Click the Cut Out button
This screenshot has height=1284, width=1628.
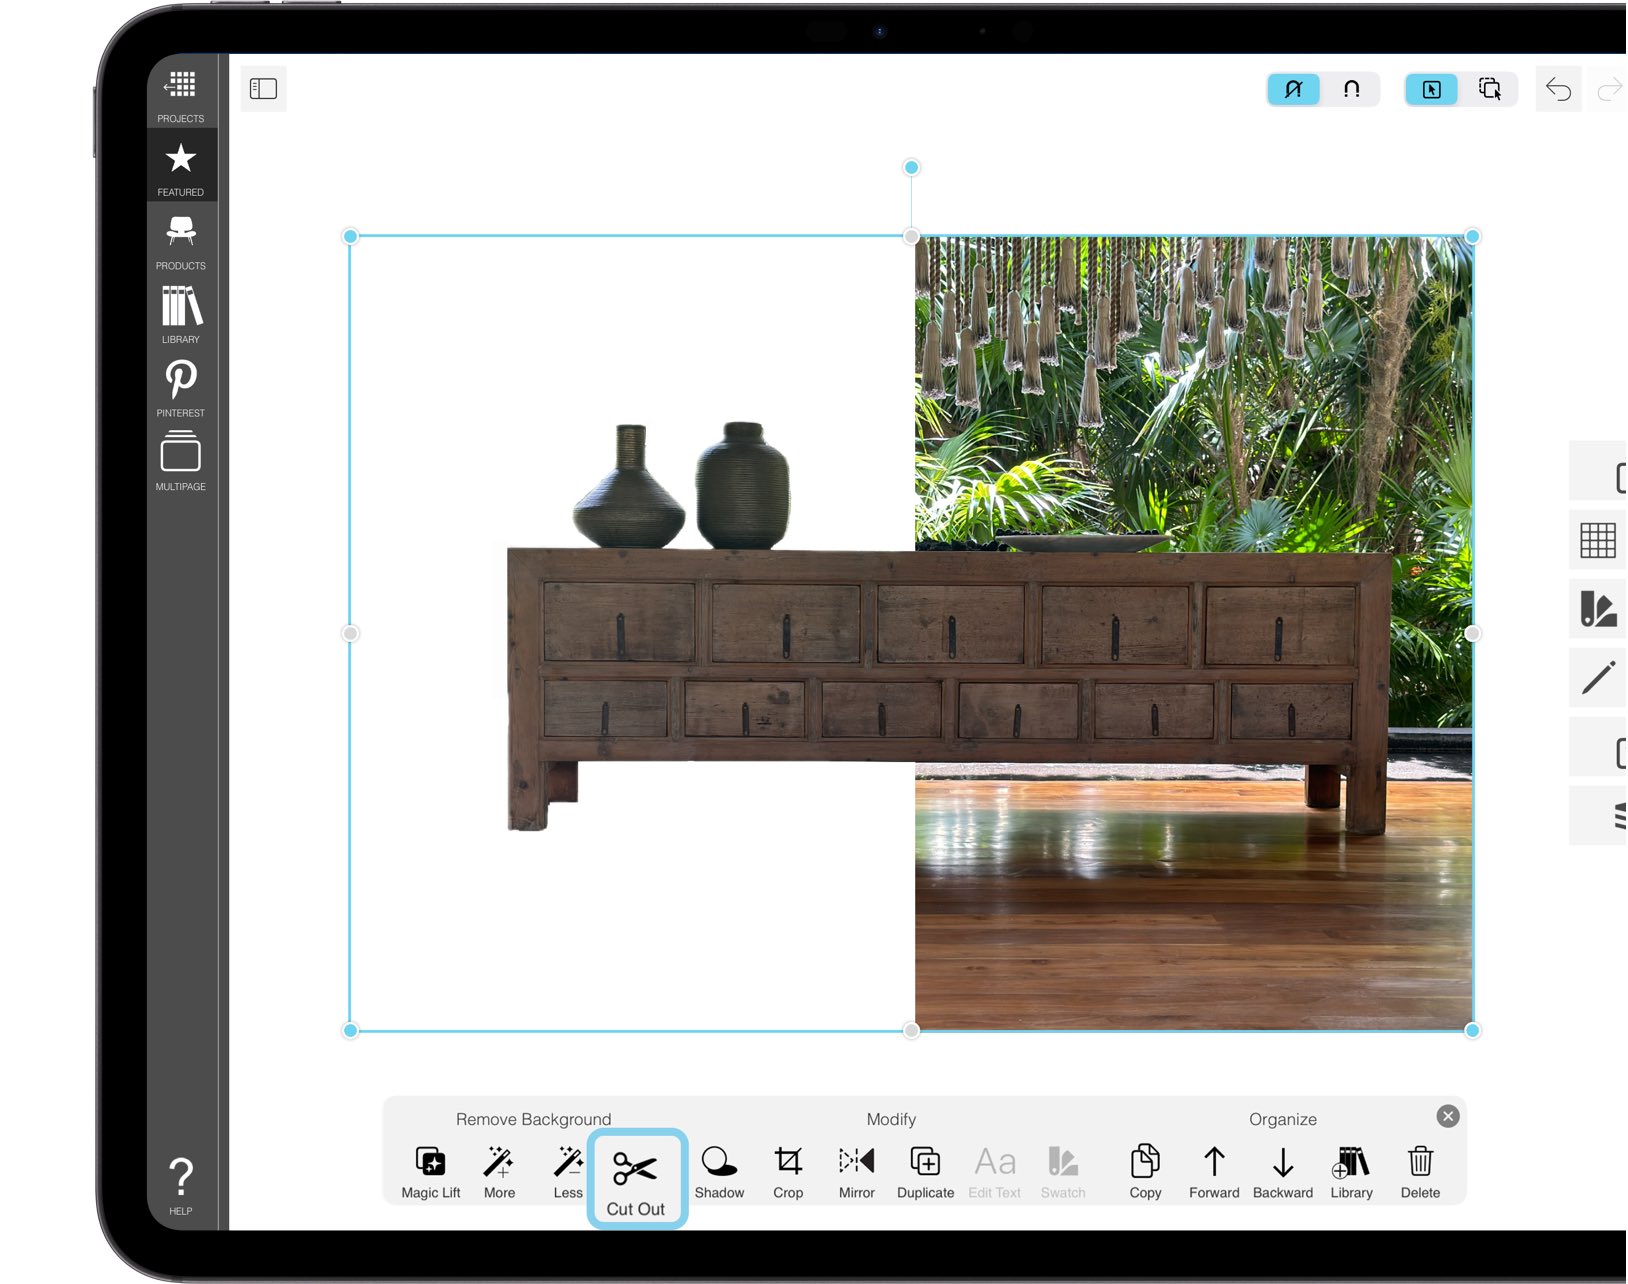[636, 1172]
